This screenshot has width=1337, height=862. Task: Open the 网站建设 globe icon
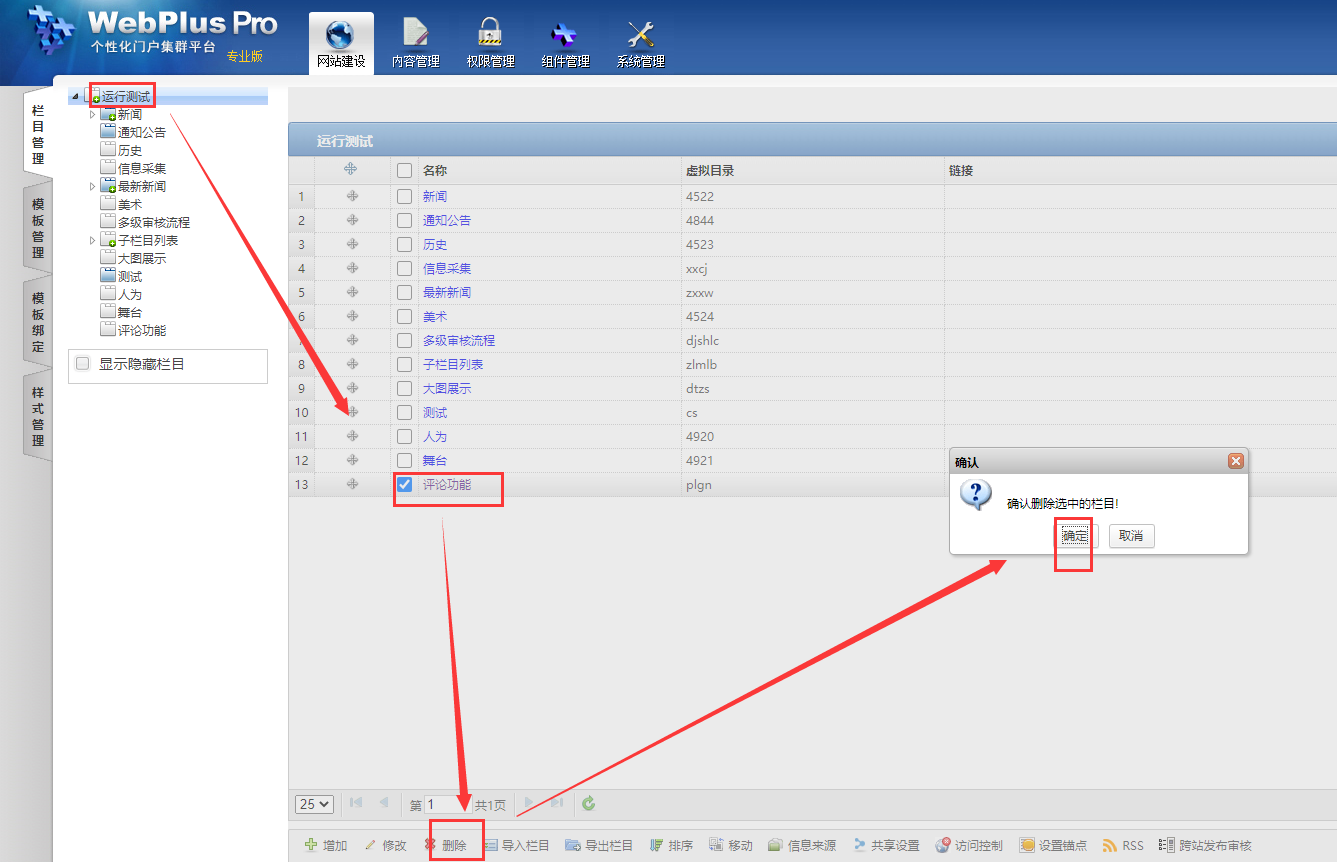(341, 36)
